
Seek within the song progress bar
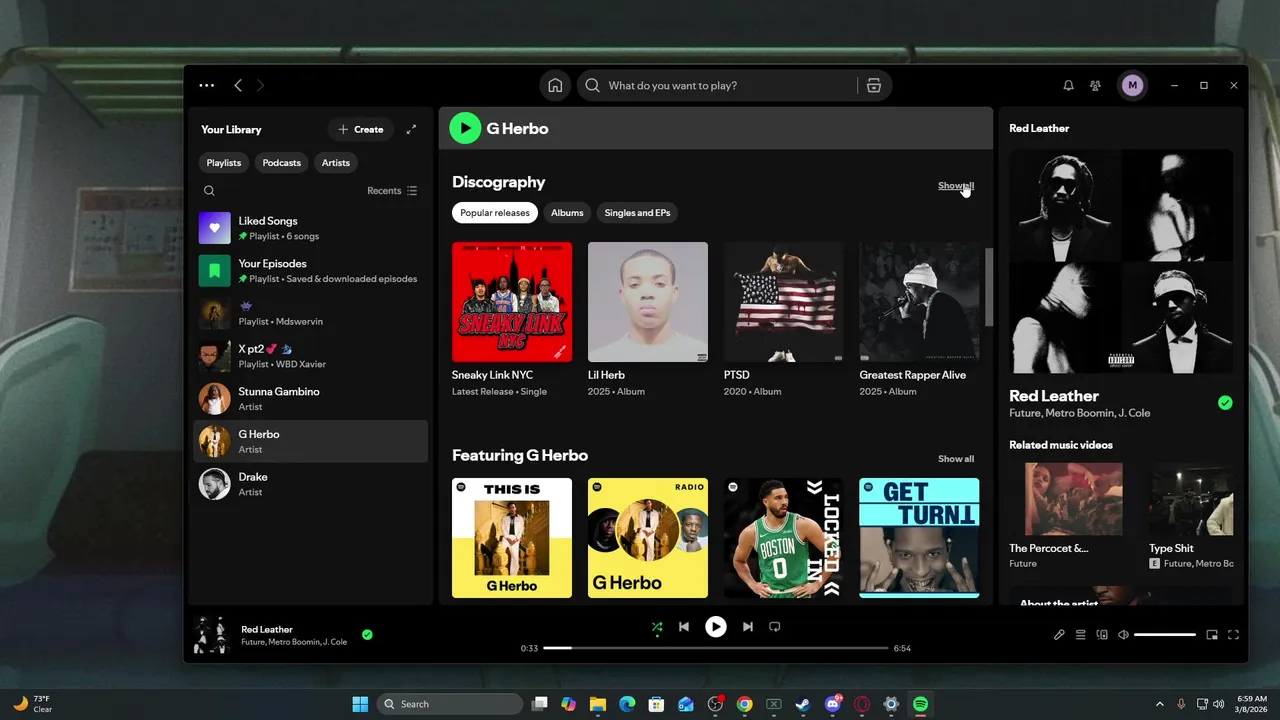pyautogui.click(x=716, y=648)
